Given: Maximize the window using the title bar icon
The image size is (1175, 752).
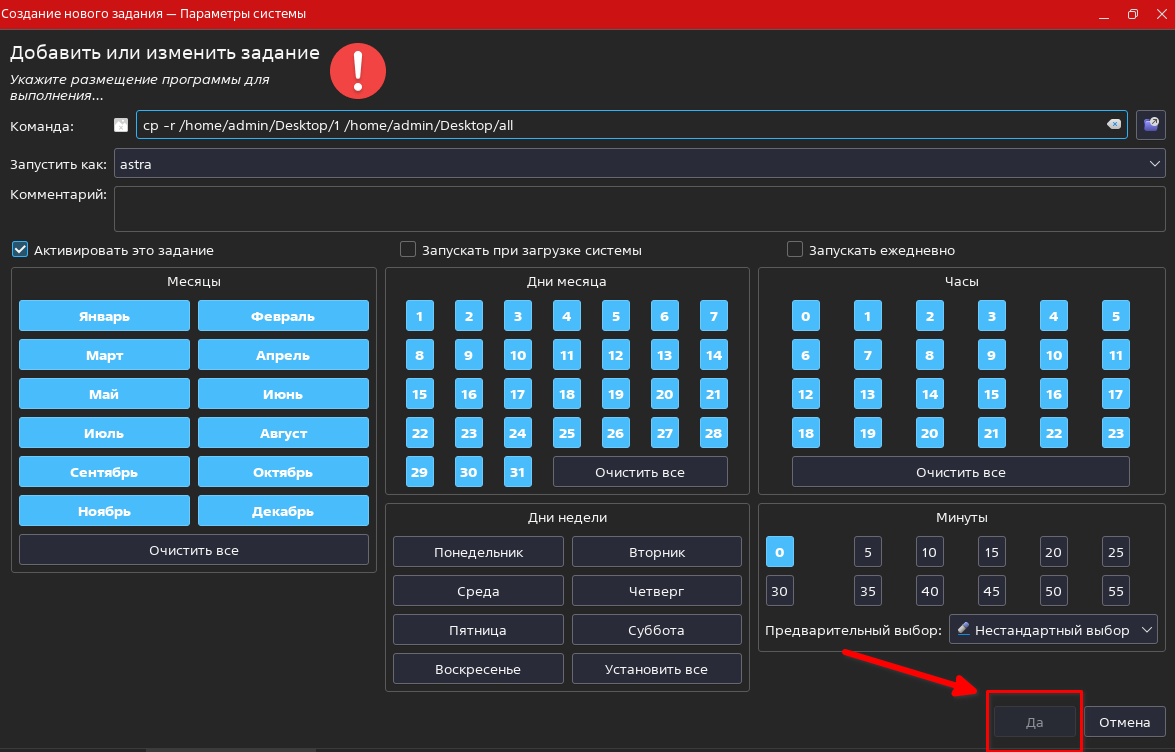Looking at the screenshot, I should coord(1132,14).
